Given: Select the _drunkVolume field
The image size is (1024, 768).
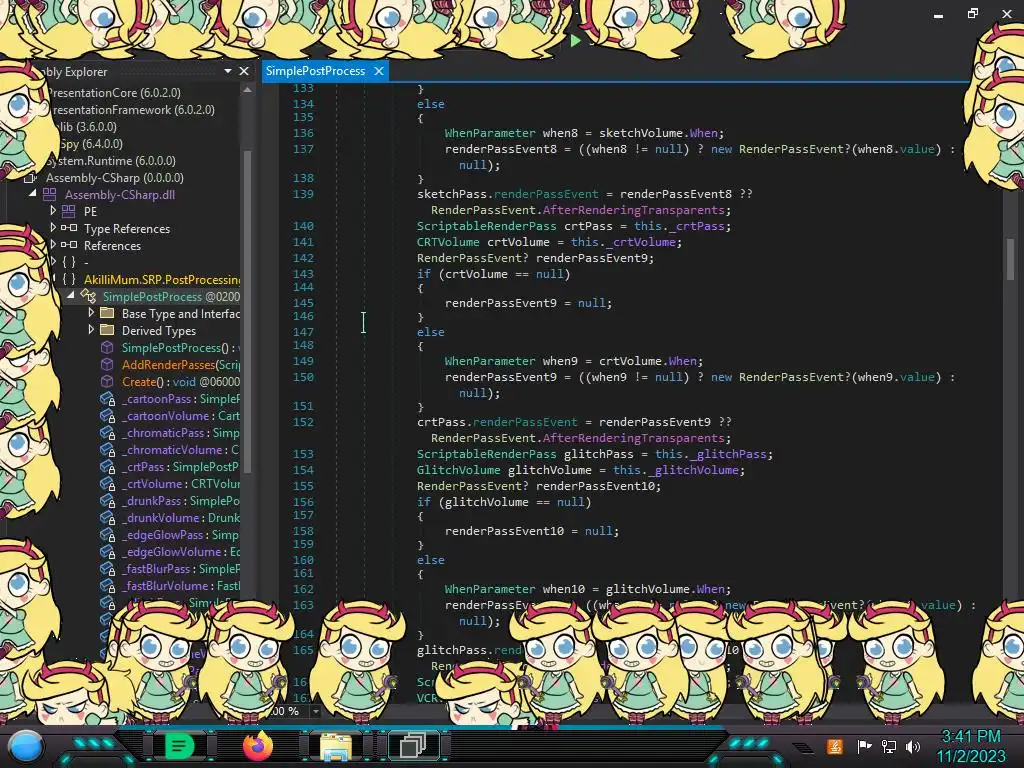Looking at the screenshot, I should (x=181, y=517).
